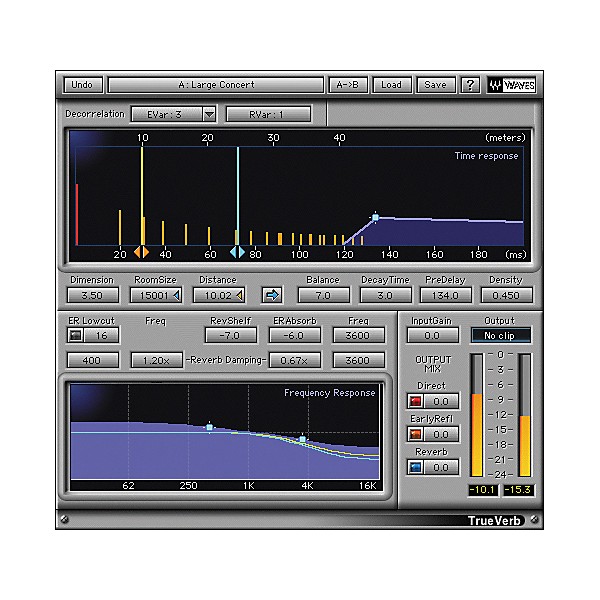Image resolution: width=600 pixels, height=600 pixels.
Task: Click the left output level meter
Action: (477, 415)
